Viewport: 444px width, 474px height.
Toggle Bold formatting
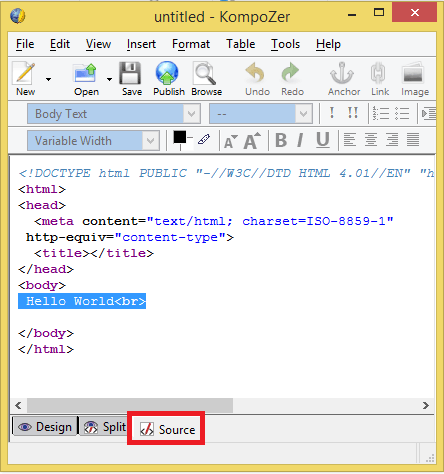pos(281,140)
